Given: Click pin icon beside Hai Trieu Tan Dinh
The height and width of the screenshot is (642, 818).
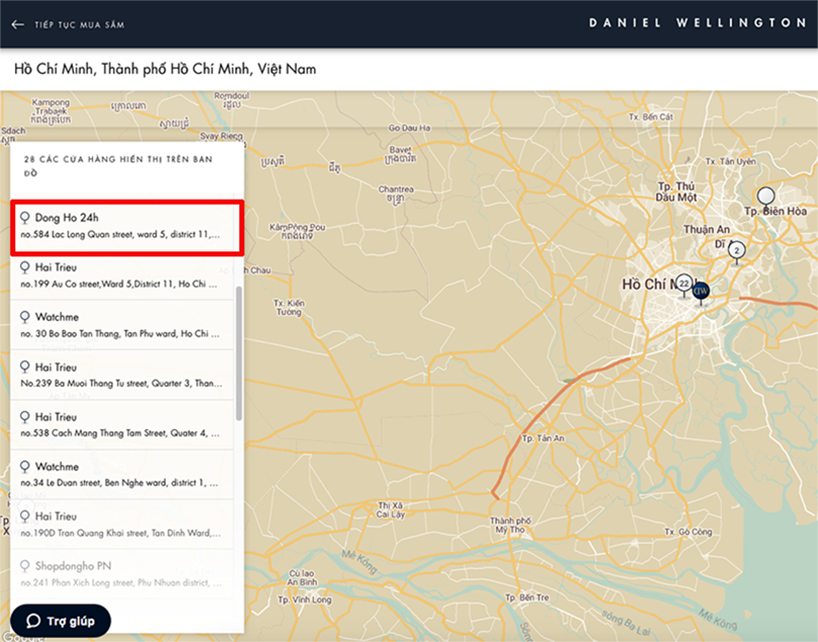Looking at the screenshot, I should pos(25,516).
